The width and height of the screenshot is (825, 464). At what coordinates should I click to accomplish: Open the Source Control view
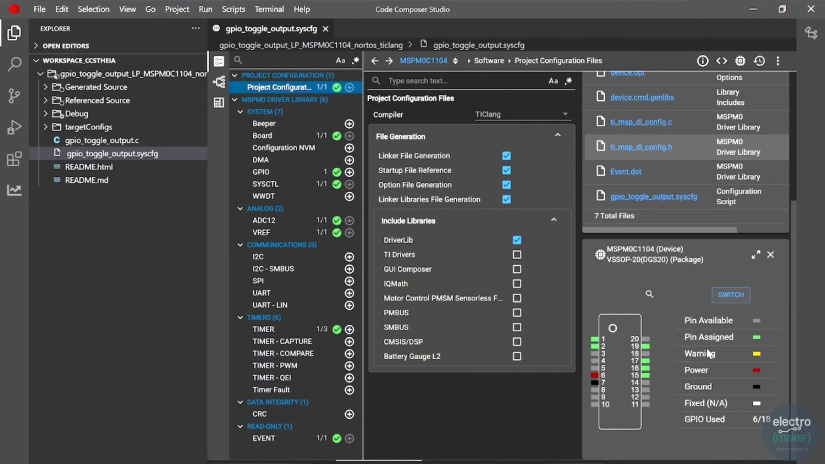click(x=14, y=95)
